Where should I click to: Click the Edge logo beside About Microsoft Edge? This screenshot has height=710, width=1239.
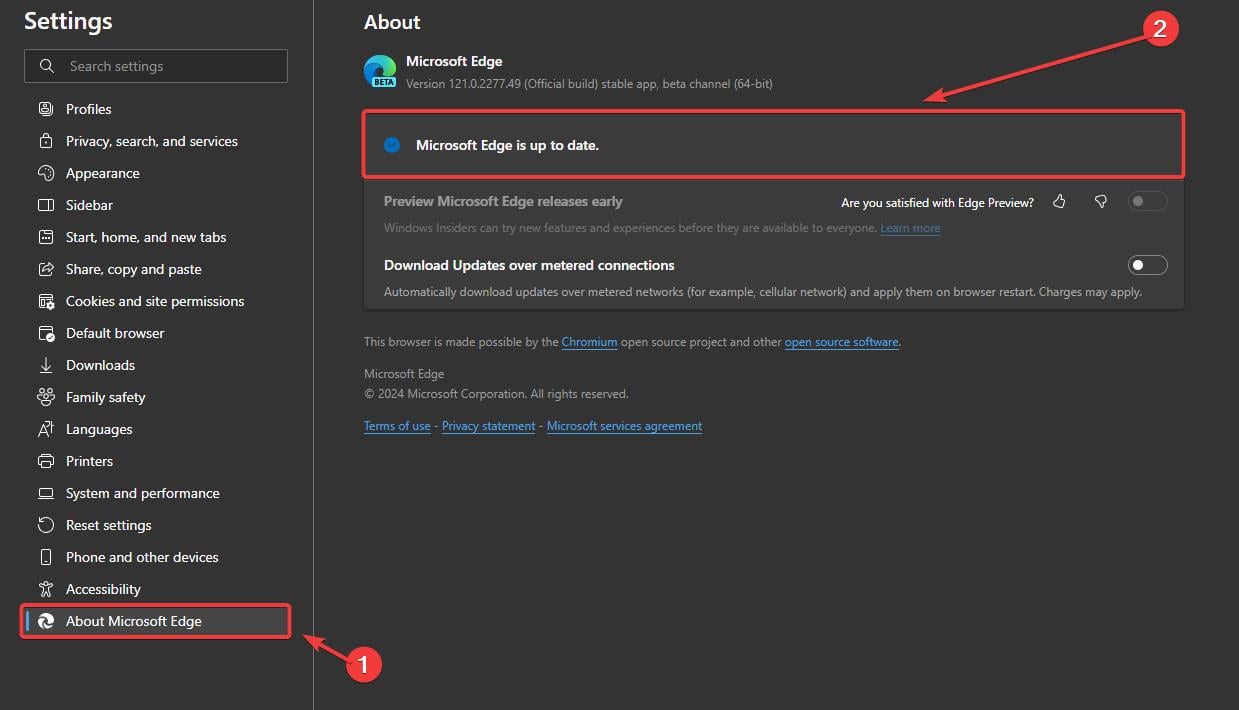click(x=45, y=621)
